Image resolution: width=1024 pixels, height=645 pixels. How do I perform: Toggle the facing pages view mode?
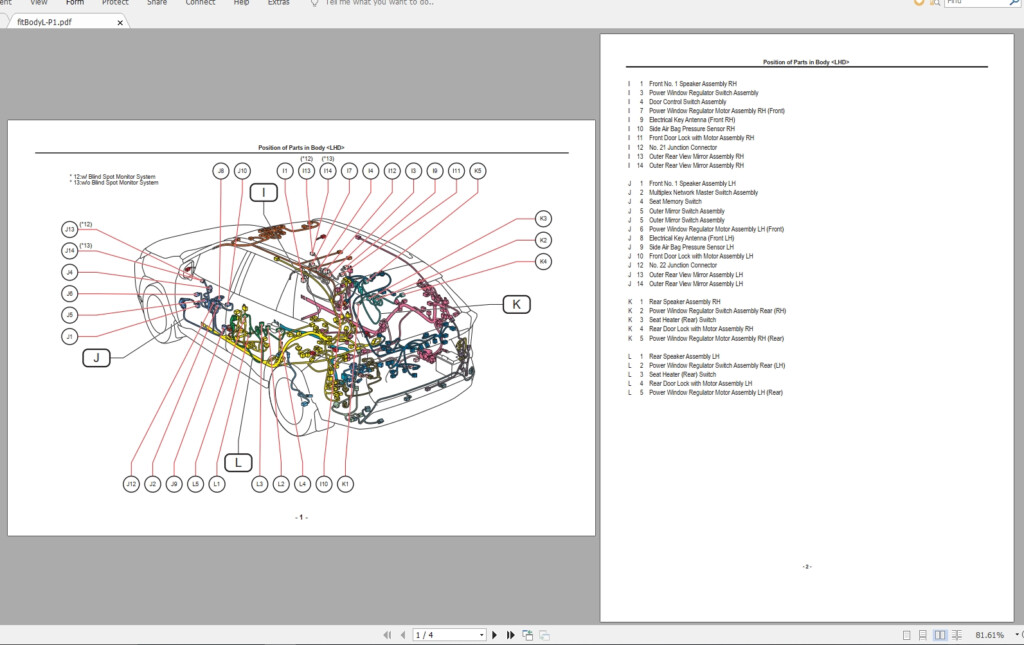pos(940,635)
